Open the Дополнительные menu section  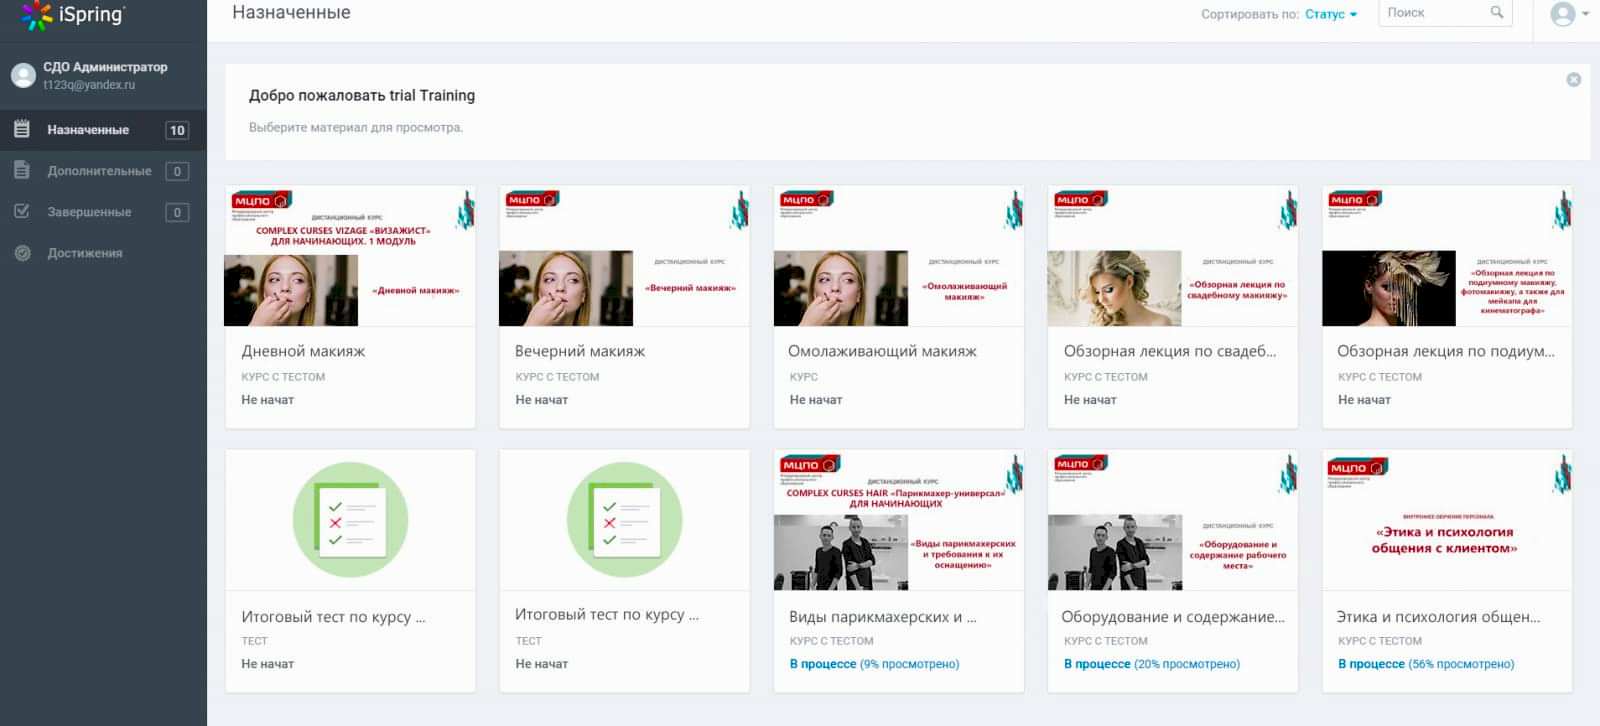click(99, 171)
